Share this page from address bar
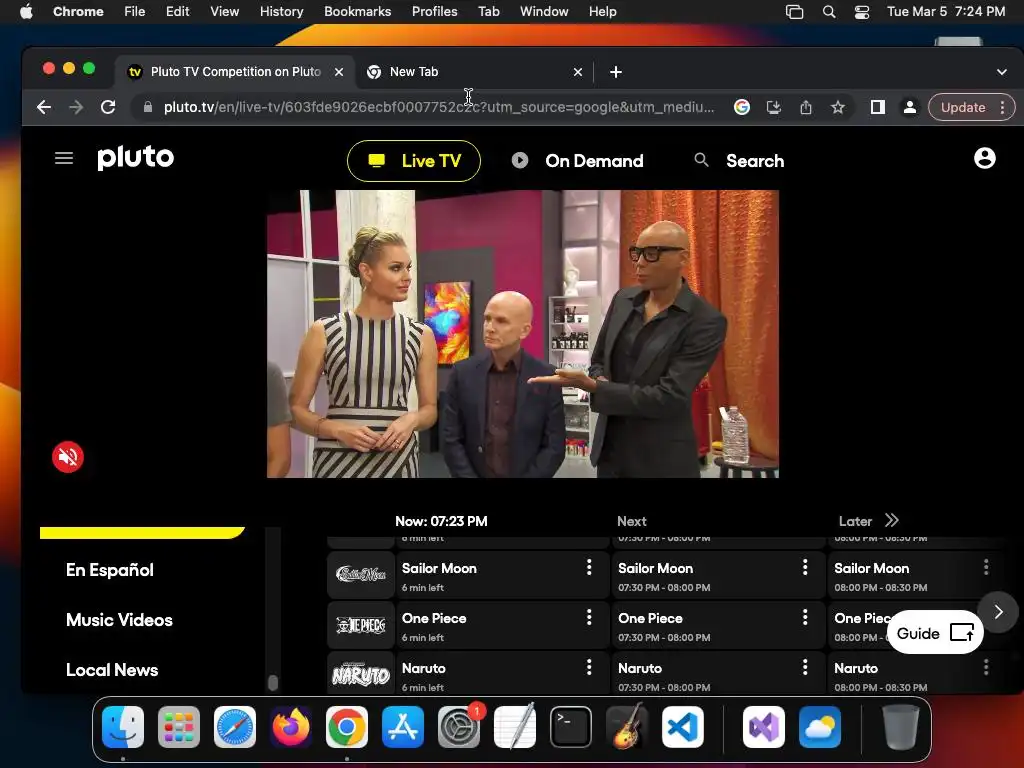 point(806,107)
